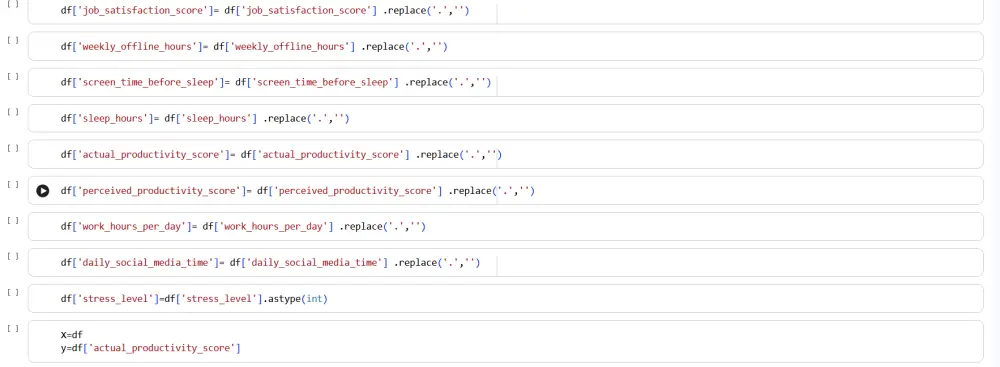This screenshot has width=1000, height=367.
Task: Click the weekly_offline_hours replace code cell
Action: pyautogui.click(x=505, y=47)
